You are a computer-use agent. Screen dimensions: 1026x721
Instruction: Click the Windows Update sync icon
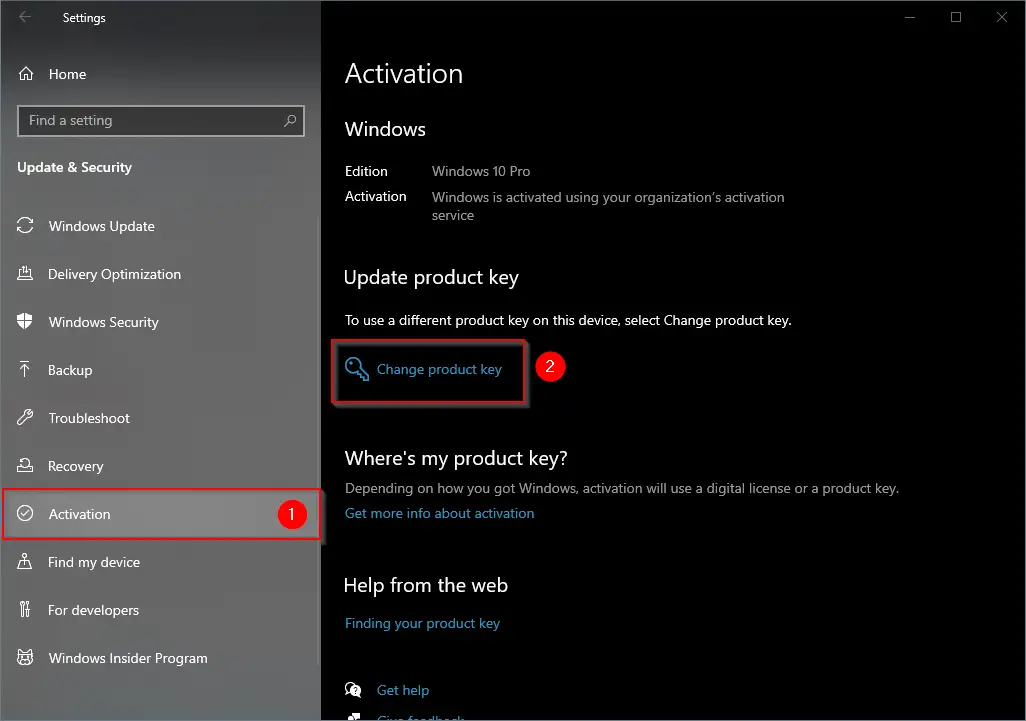coord(25,226)
